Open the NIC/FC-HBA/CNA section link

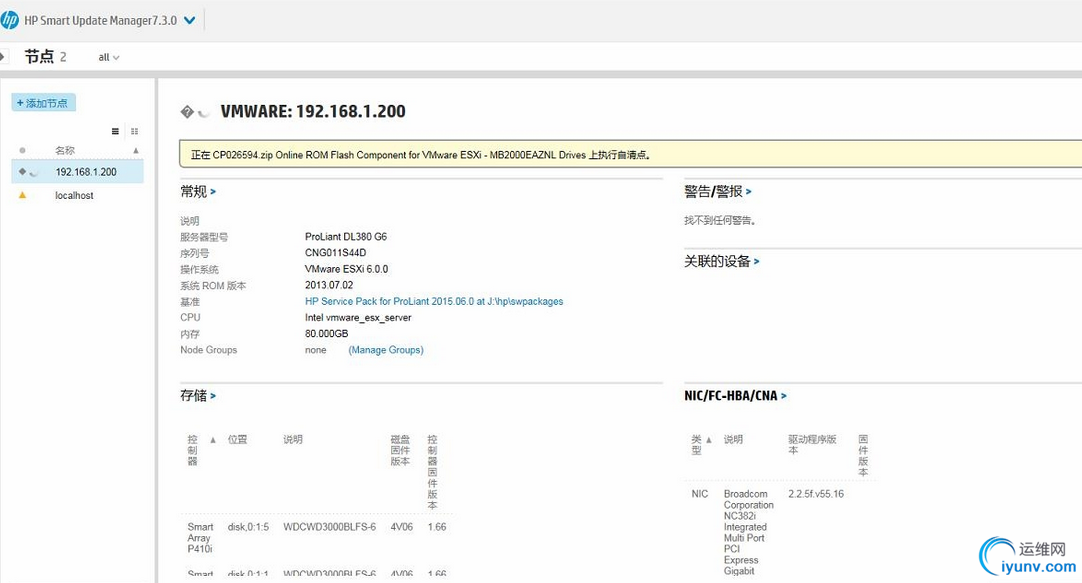(735, 395)
